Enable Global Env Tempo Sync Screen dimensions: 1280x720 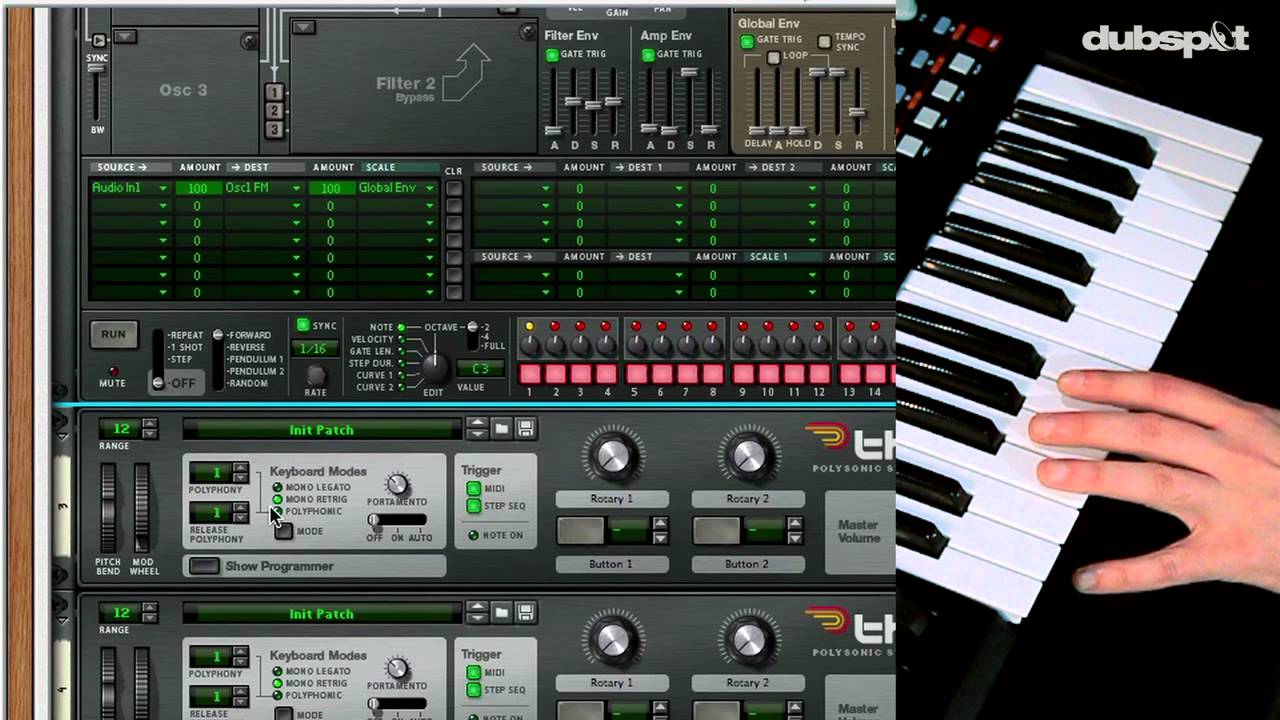[x=824, y=42]
